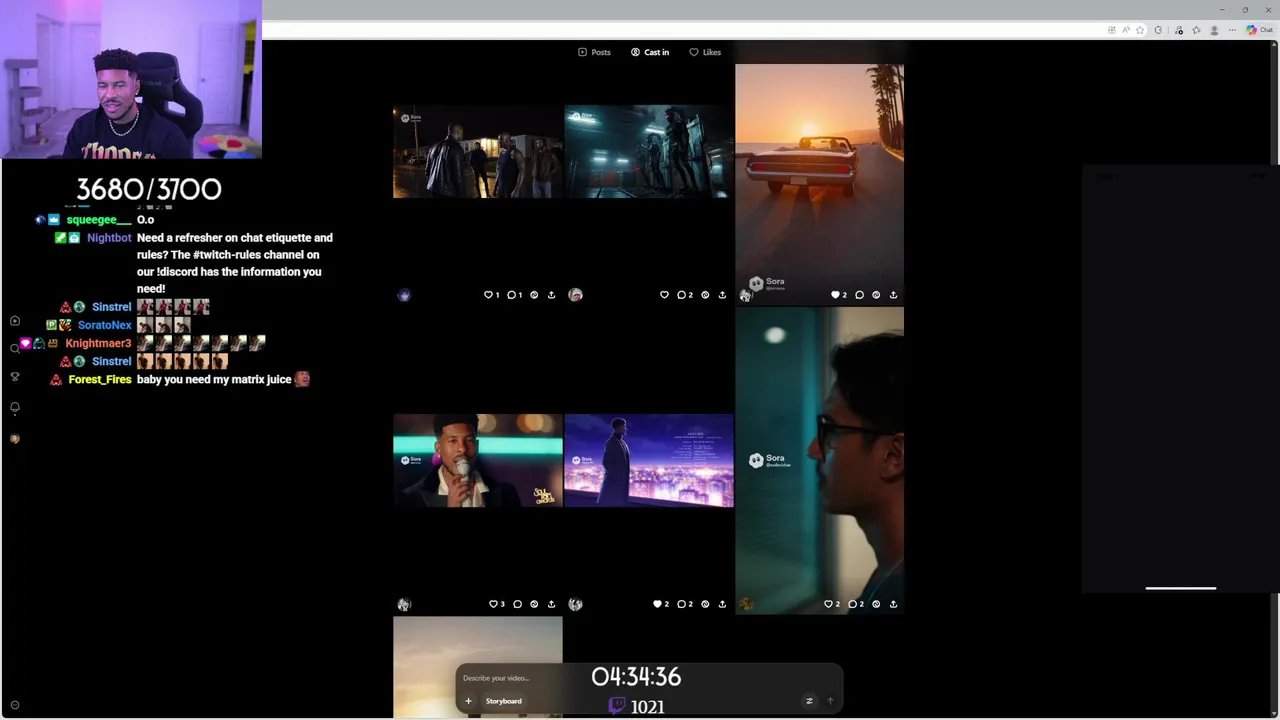This screenshot has height=720, width=1280.
Task: Open creator avatar under dark garage video
Action: coord(575,295)
